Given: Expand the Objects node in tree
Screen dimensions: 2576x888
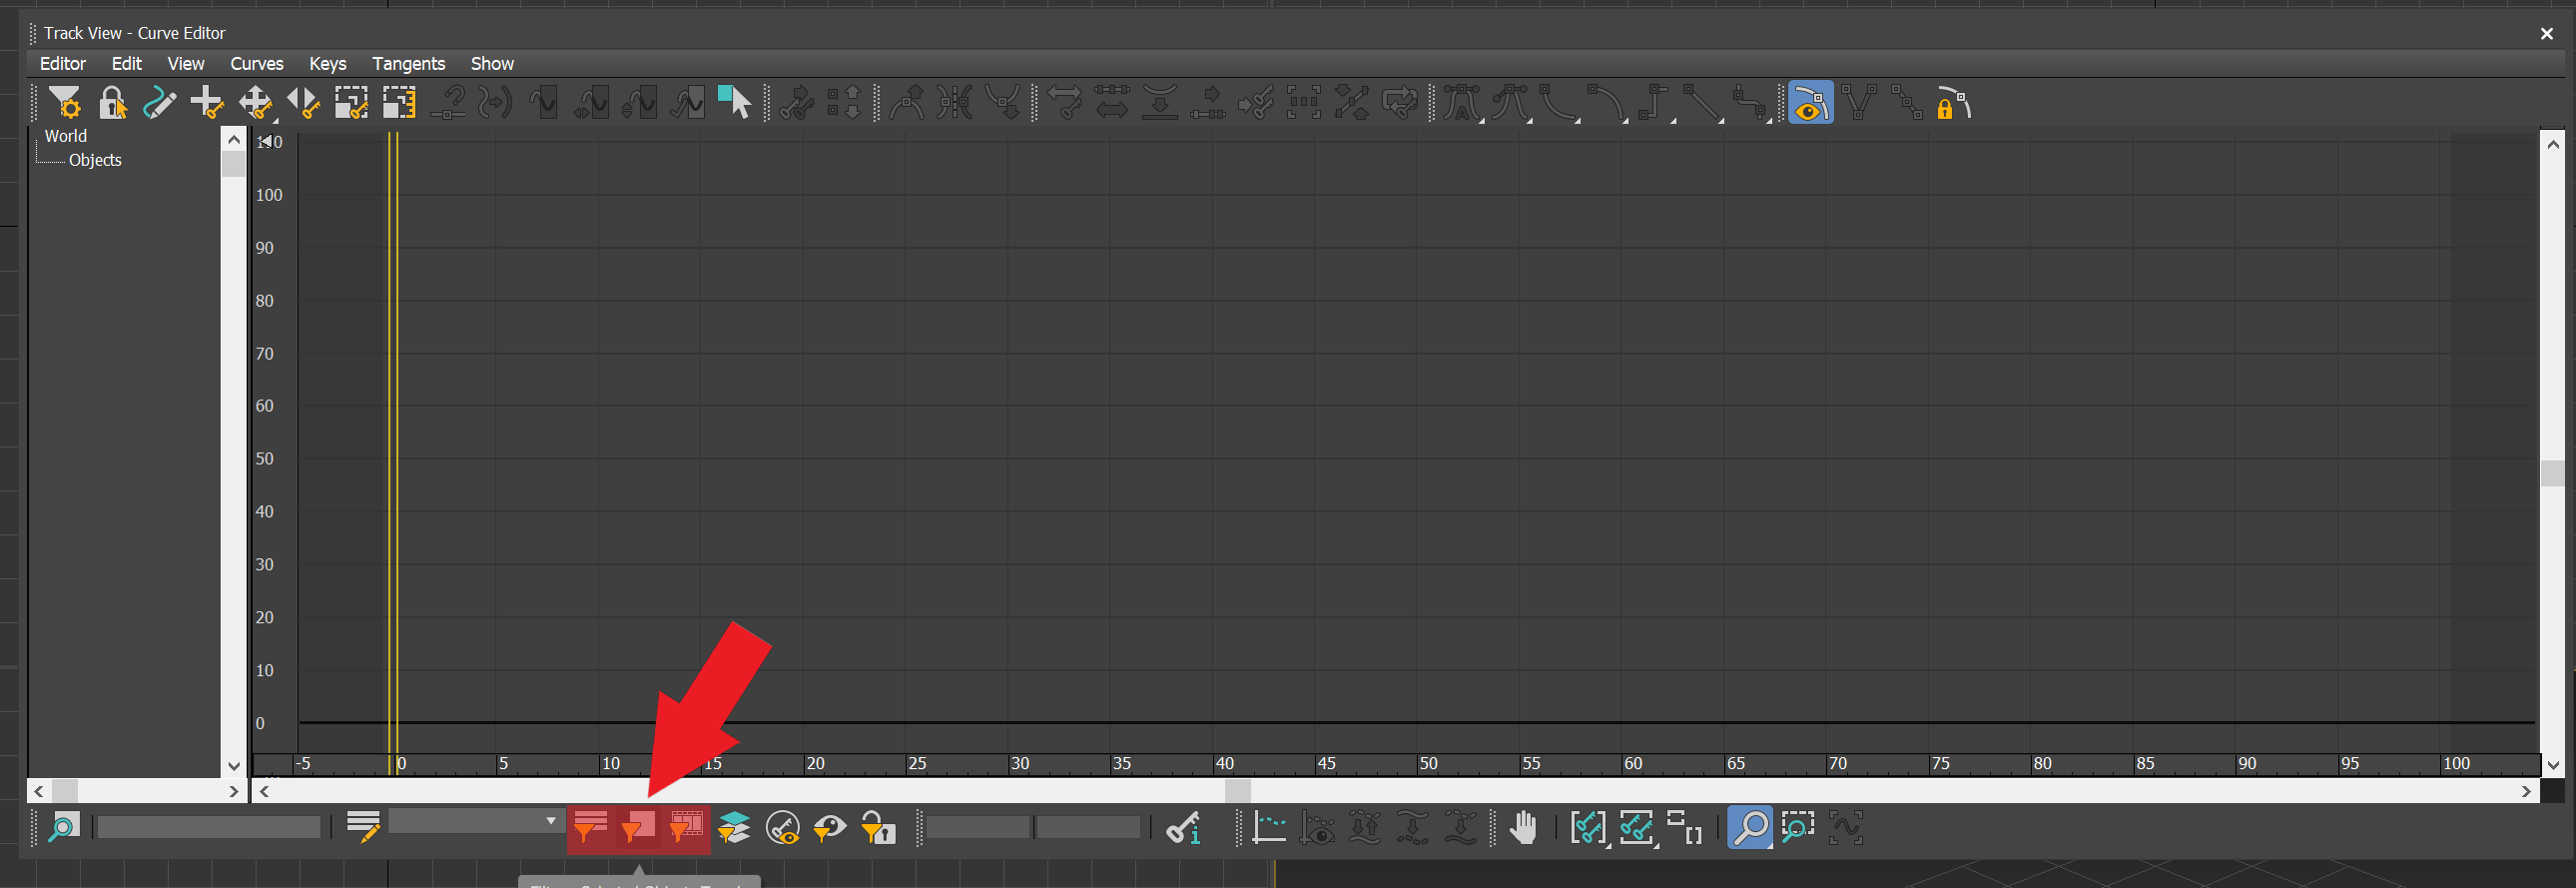Looking at the screenshot, I should click(x=95, y=160).
